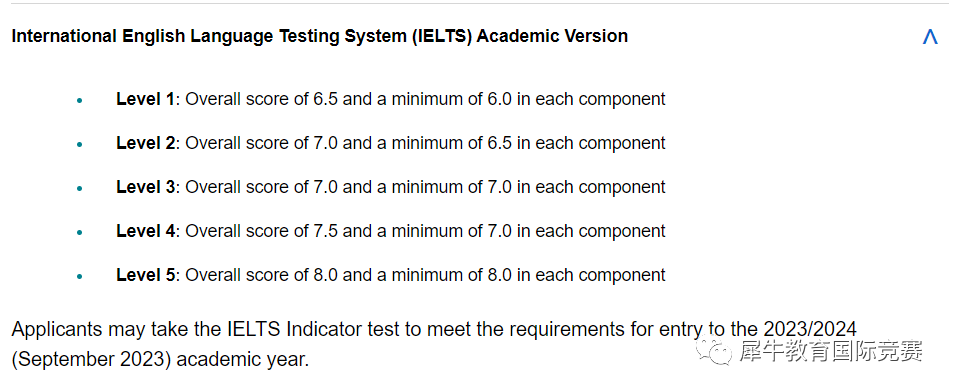This screenshot has height=392, width=953.
Task: Collapse the IELTS section using the chevron
Action: [x=930, y=36]
